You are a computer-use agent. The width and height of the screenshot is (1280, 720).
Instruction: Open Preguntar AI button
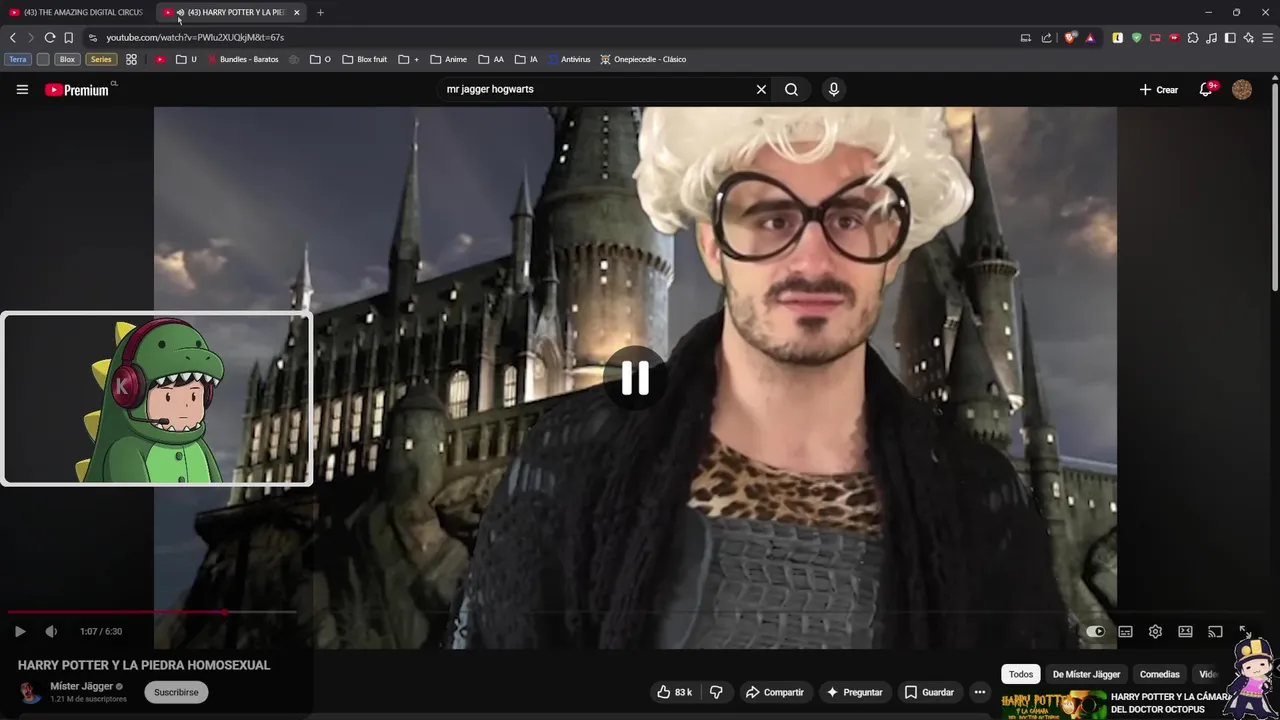pyautogui.click(x=854, y=692)
